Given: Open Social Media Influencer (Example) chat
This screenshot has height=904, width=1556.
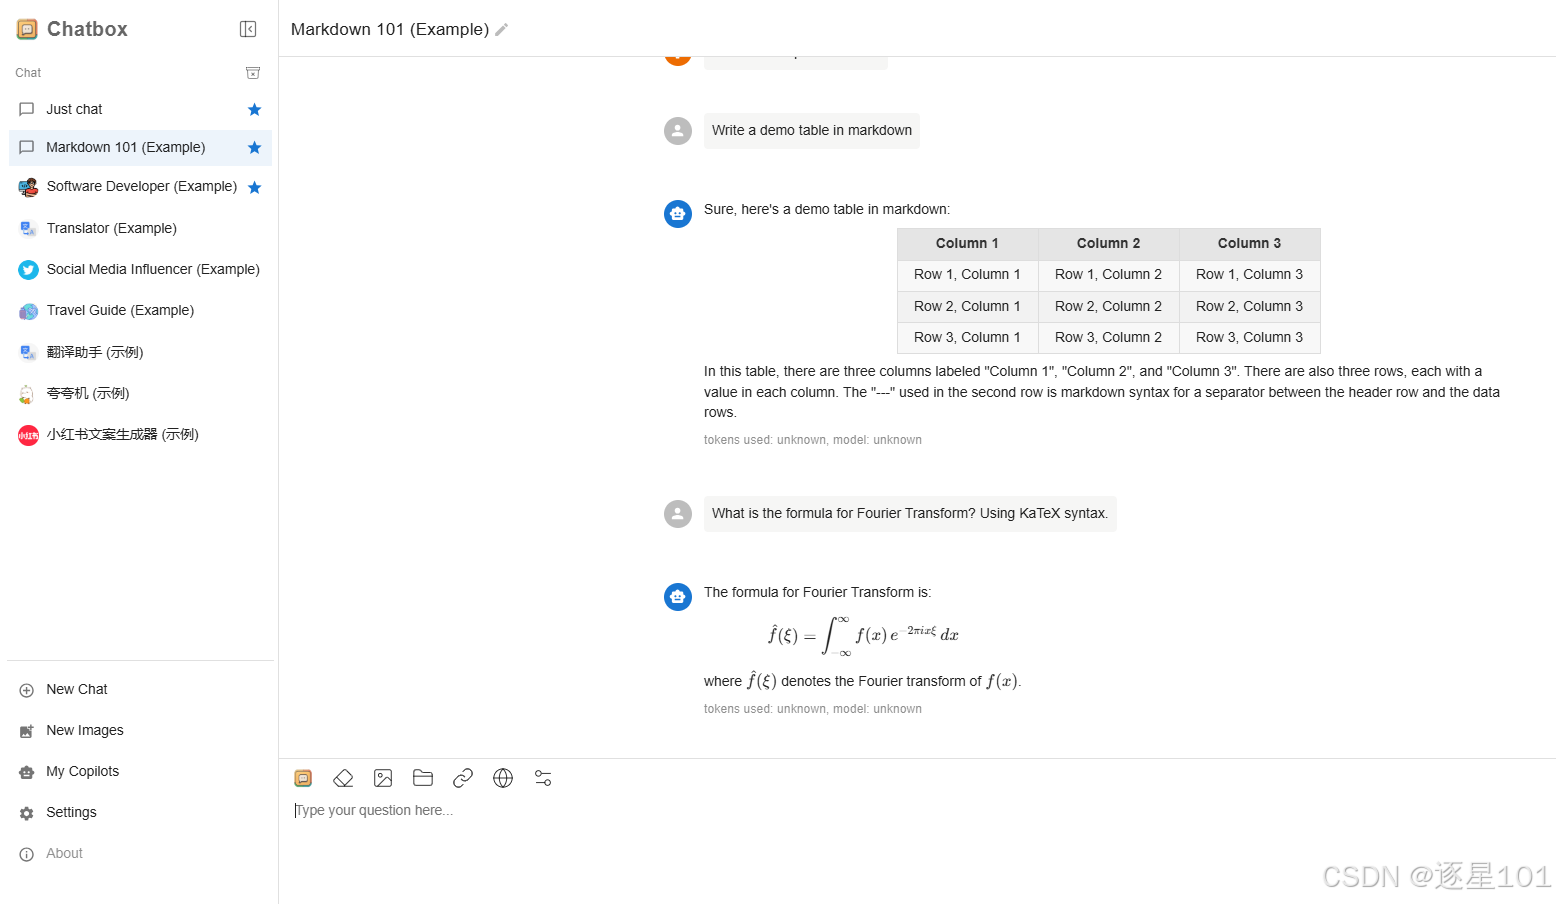Looking at the screenshot, I should pos(140,269).
